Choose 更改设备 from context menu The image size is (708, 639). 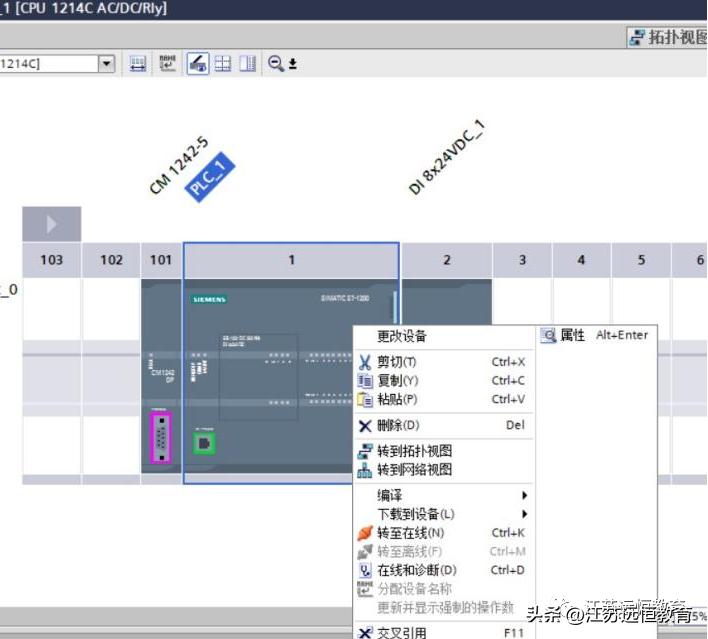tap(402, 336)
